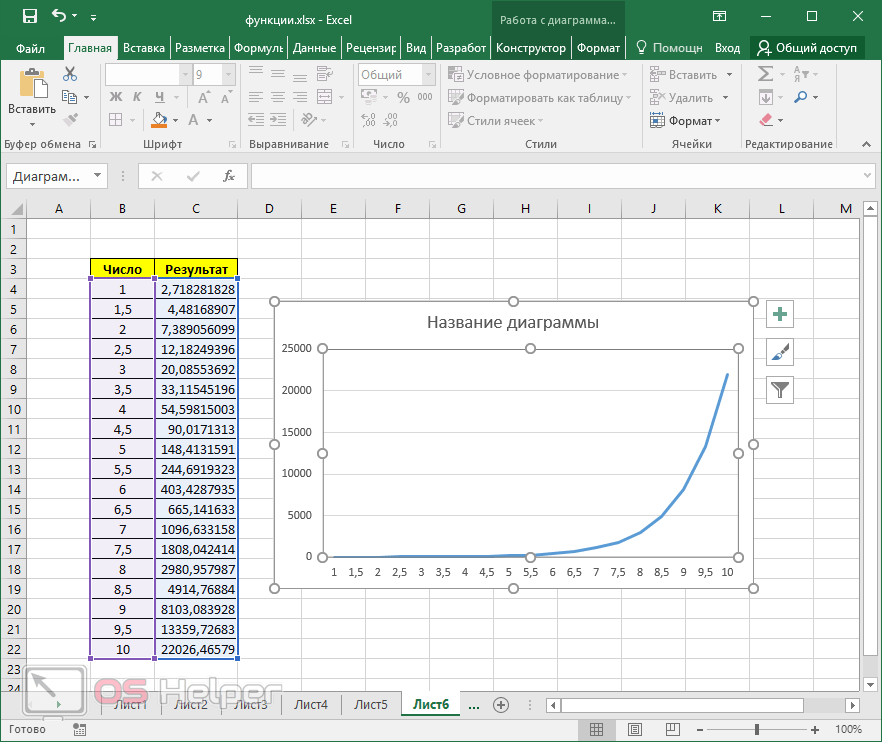Click the Format Painter brush icon
Viewport: 882px width, 742px height.
pos(70,119)
